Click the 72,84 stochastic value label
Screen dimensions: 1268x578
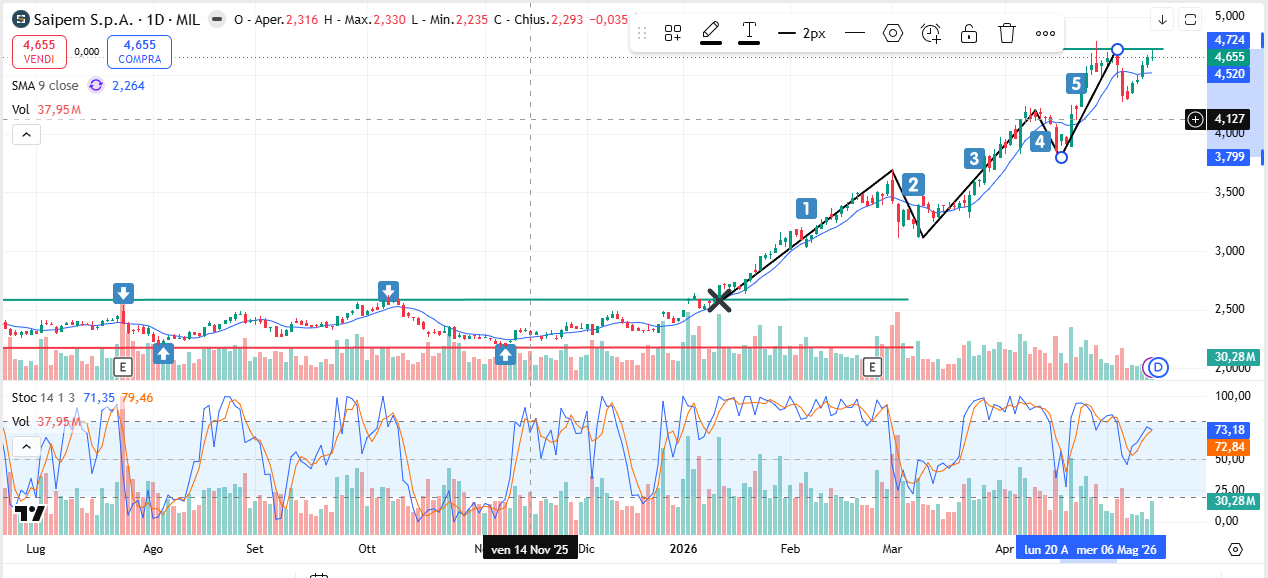coord(1229,446)
